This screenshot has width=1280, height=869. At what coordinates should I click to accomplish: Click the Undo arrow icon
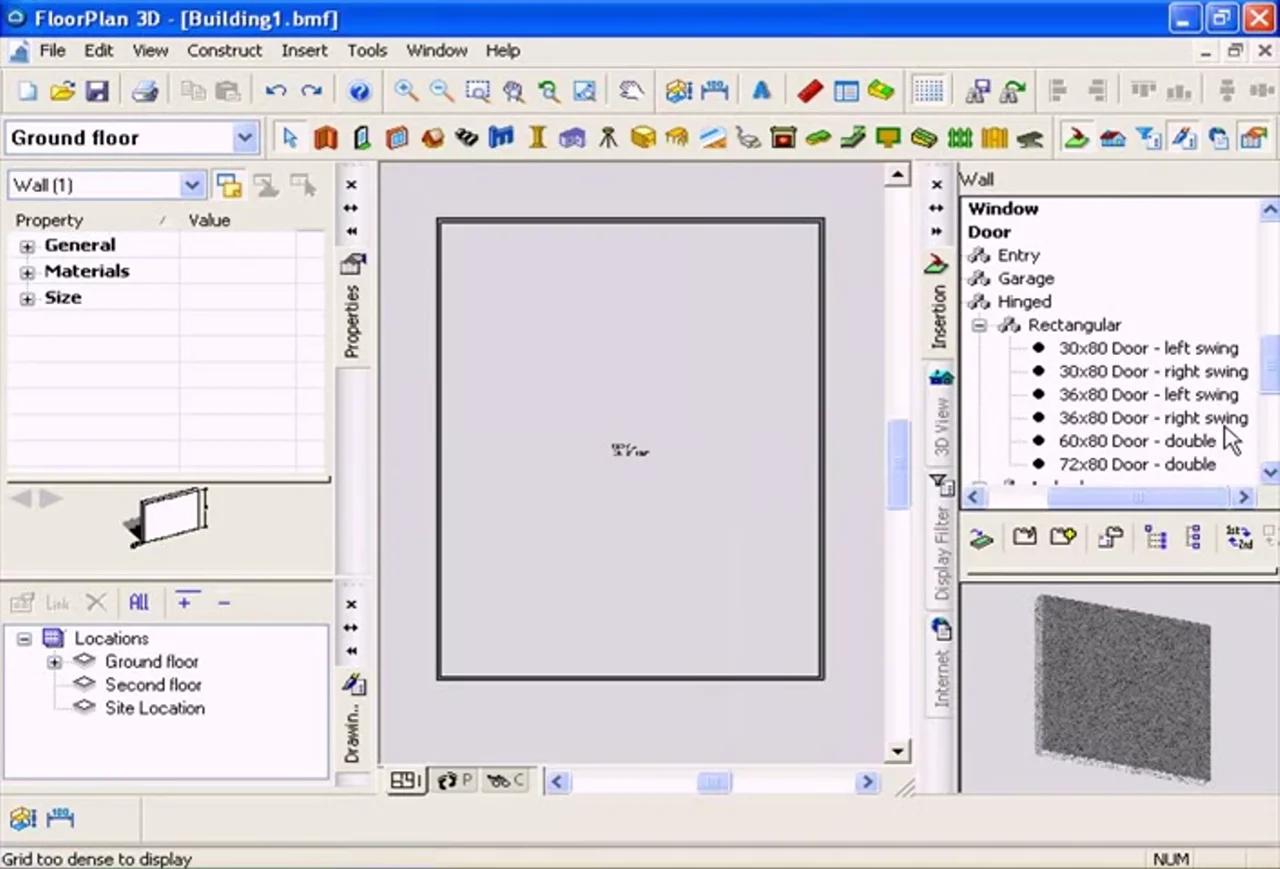click(x=275, y=92)
